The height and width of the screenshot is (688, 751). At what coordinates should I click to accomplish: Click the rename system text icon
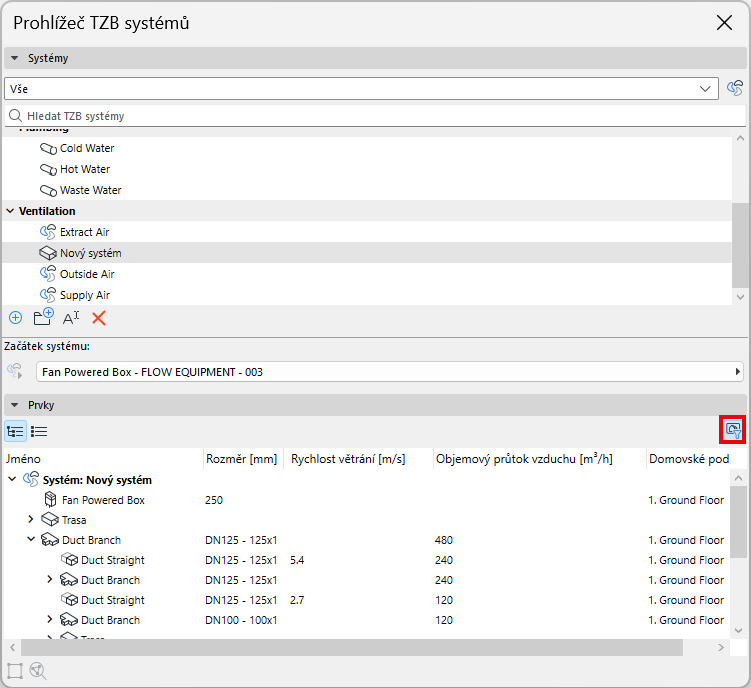[71, 318]
